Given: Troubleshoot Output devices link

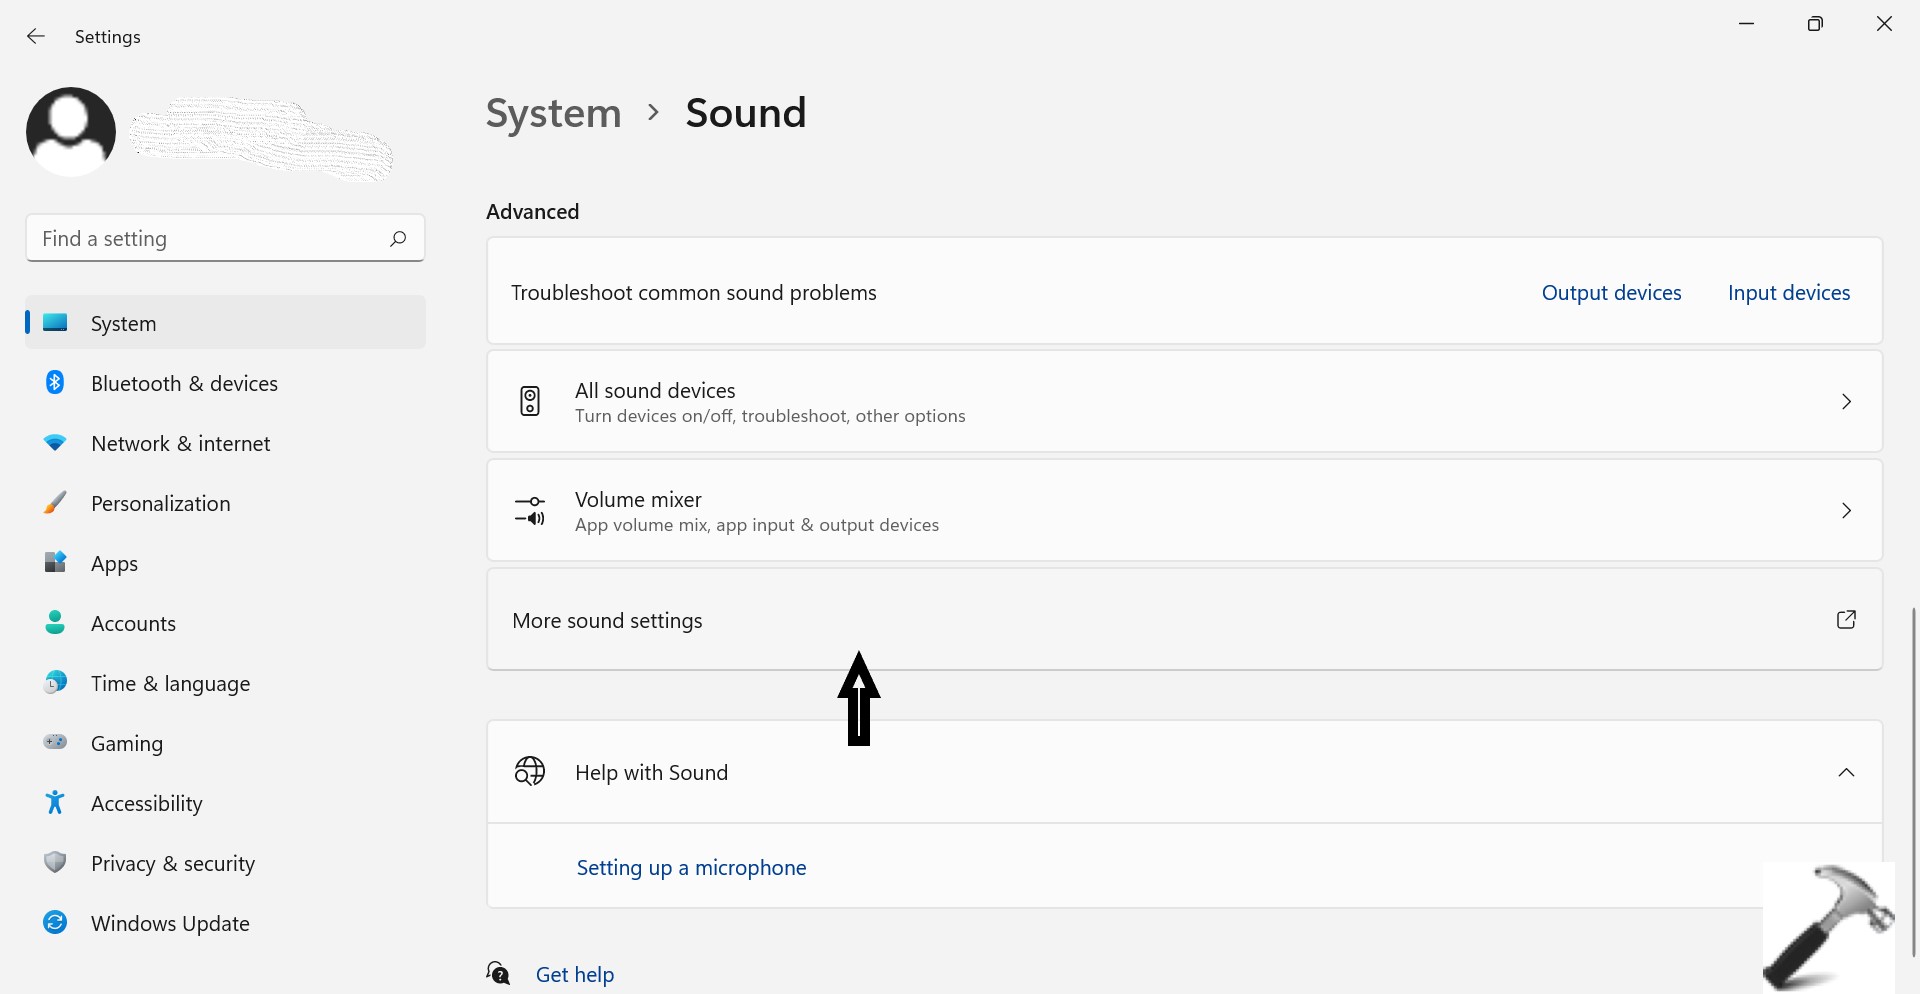Looking at the screenshot, I should [x=1611, y=293].
